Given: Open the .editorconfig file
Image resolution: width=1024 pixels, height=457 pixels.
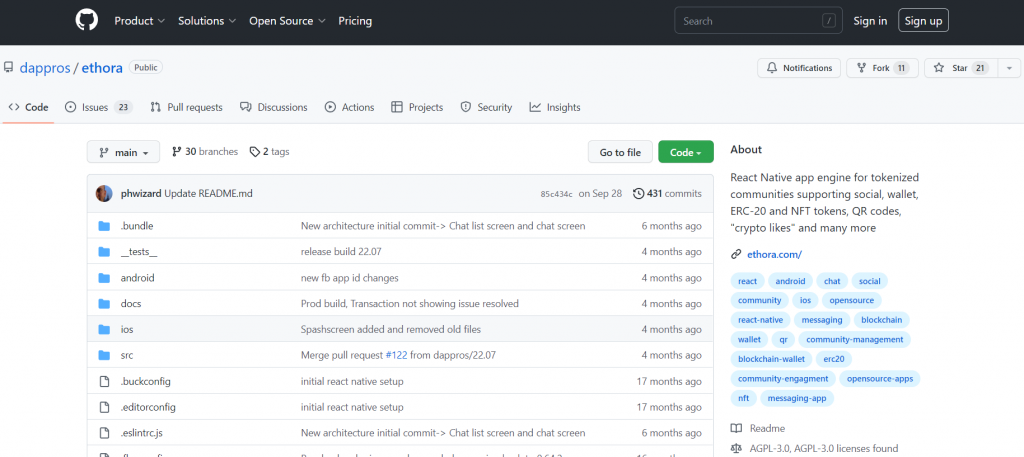Looking at the screenshot, I should tap(148, 407).
